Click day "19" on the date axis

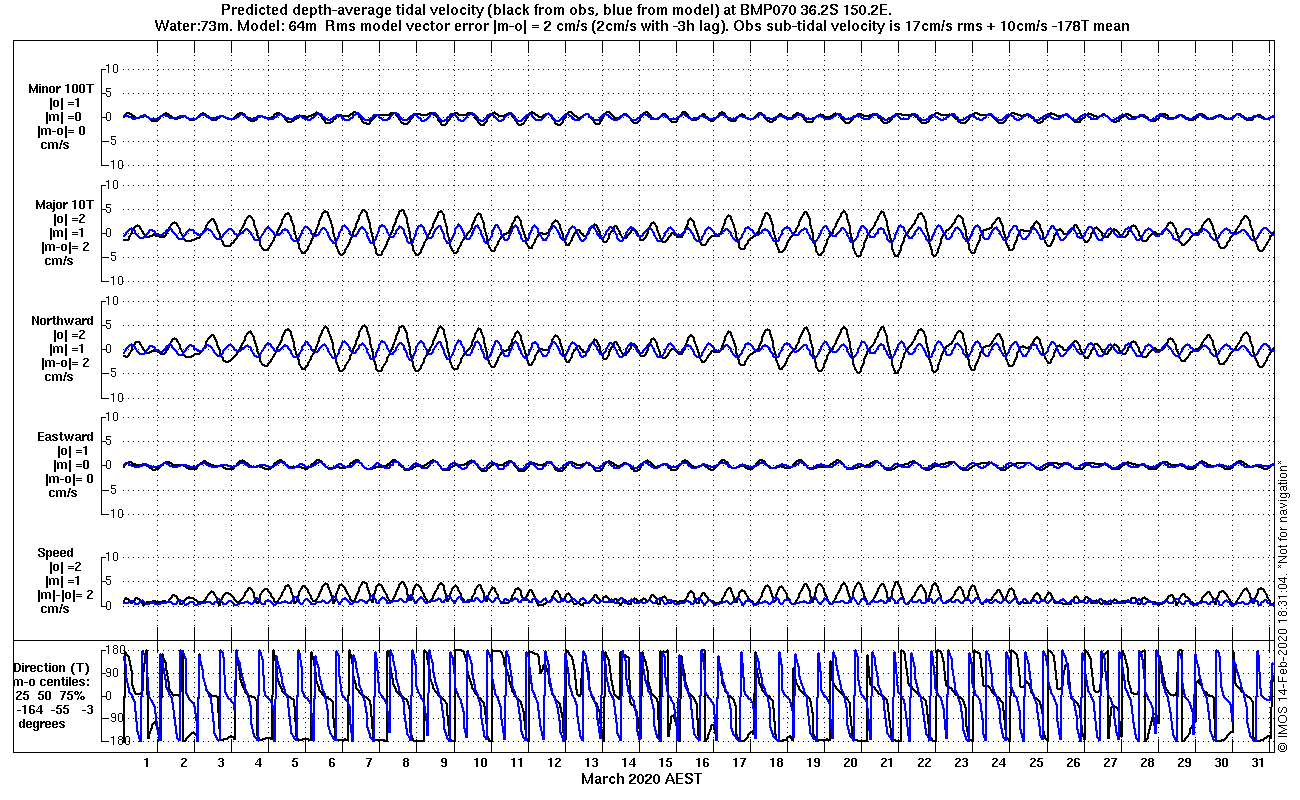tap(813, 763)
